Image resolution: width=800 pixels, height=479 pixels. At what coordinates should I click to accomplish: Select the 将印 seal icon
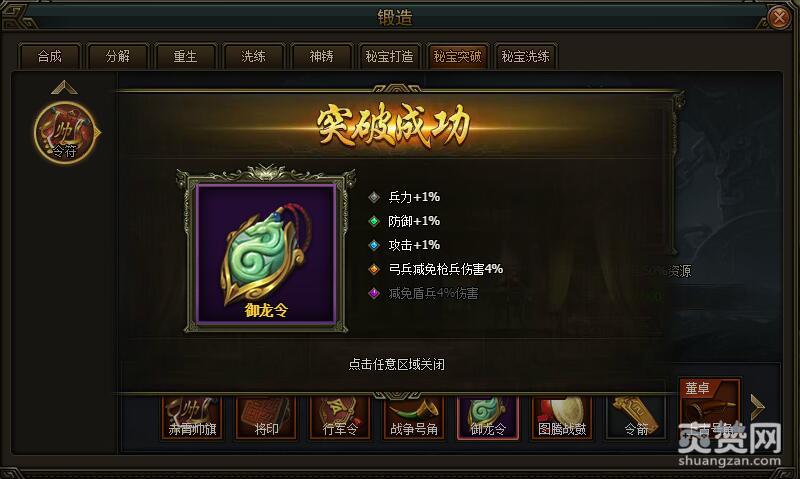coord(266,417)
